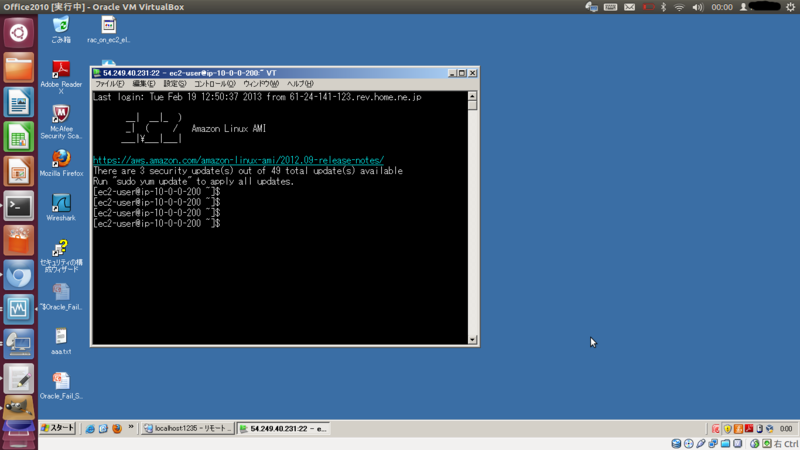The height and width of the screenshot is (450, 800).
Task: Open the system settings gear menu
Action: 790,7
